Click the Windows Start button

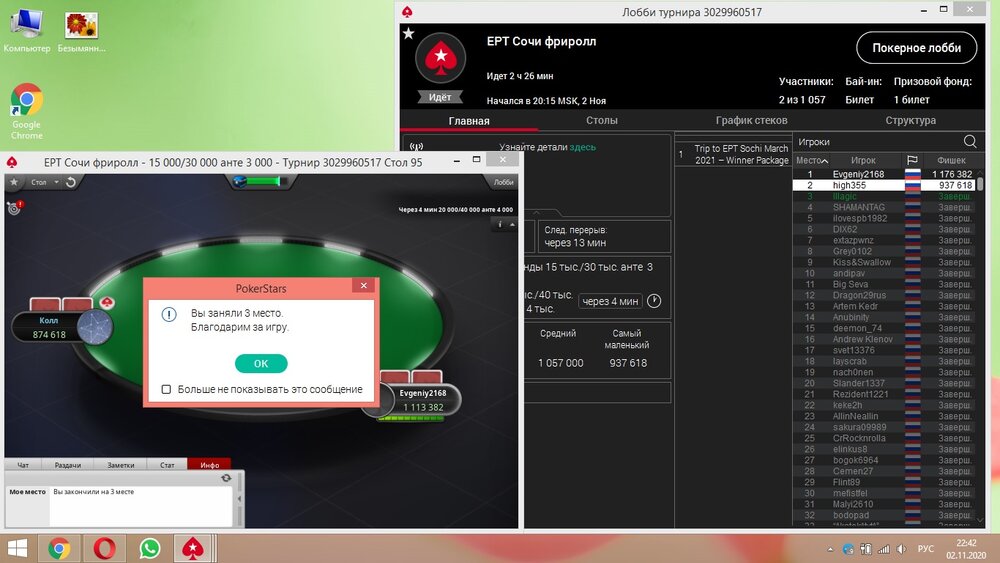(x=18, y=548)
